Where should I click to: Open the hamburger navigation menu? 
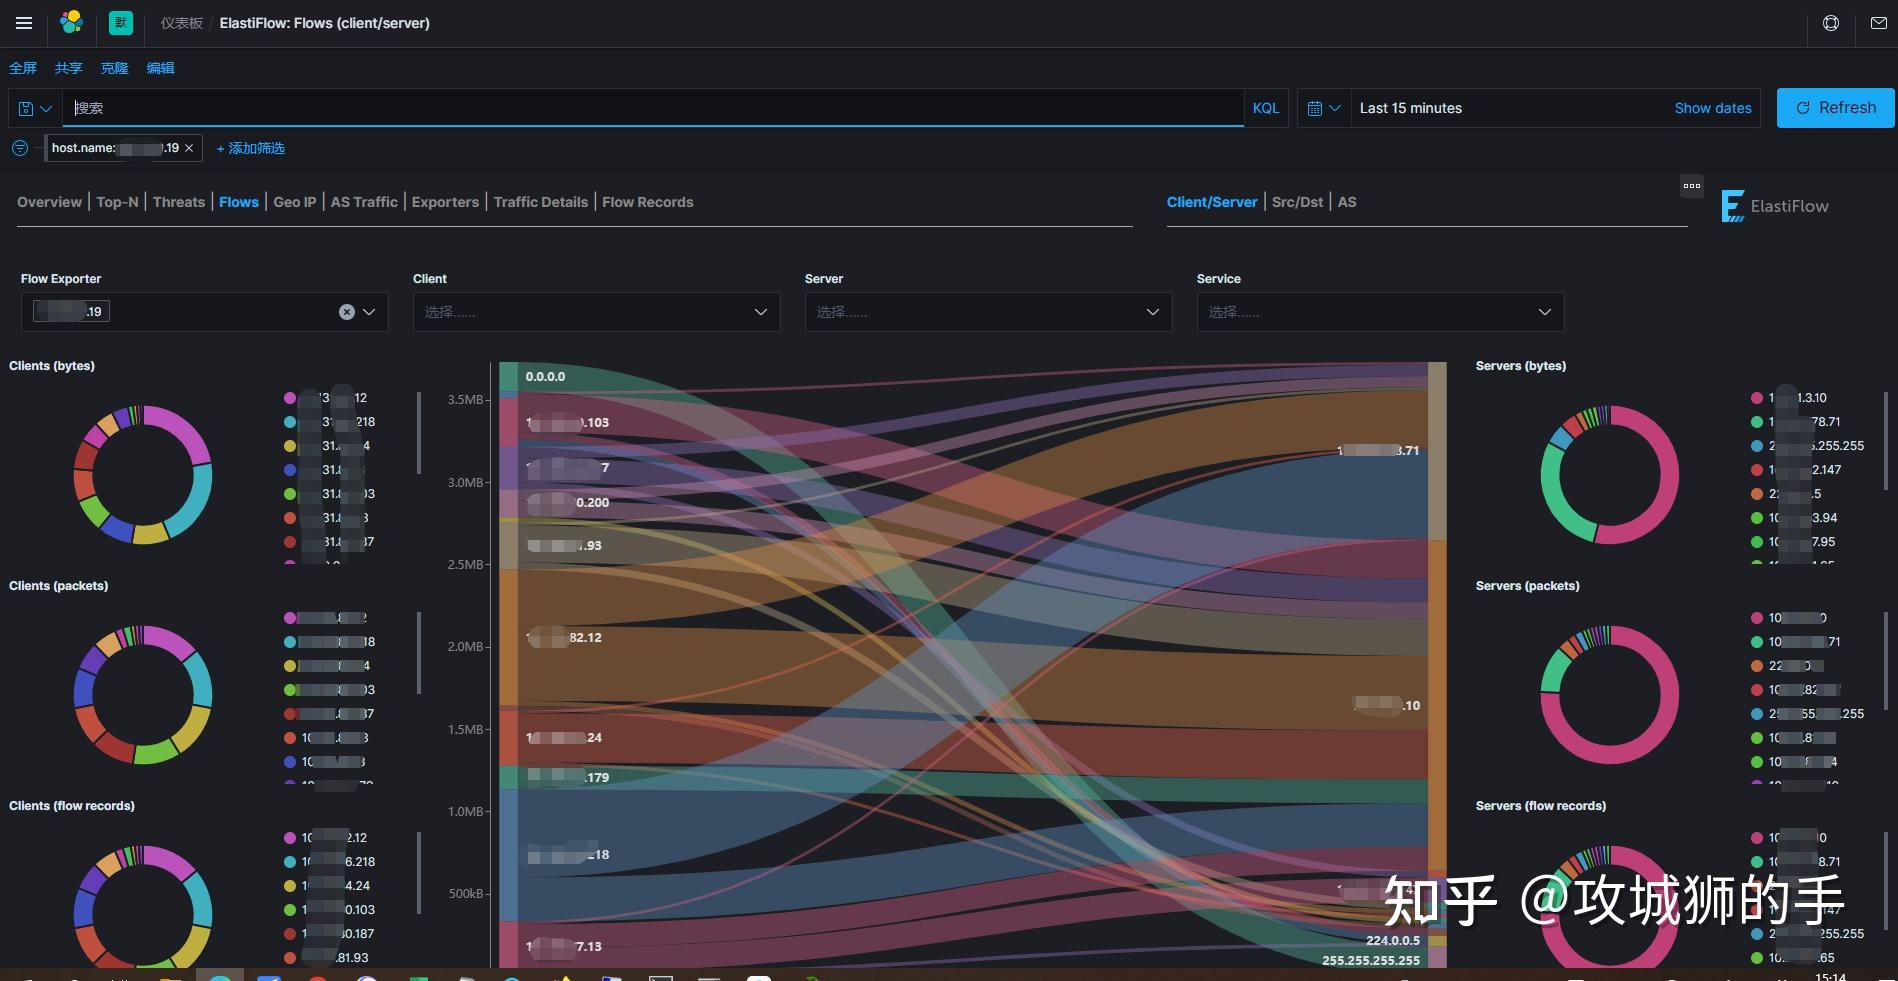click(24, 23)
